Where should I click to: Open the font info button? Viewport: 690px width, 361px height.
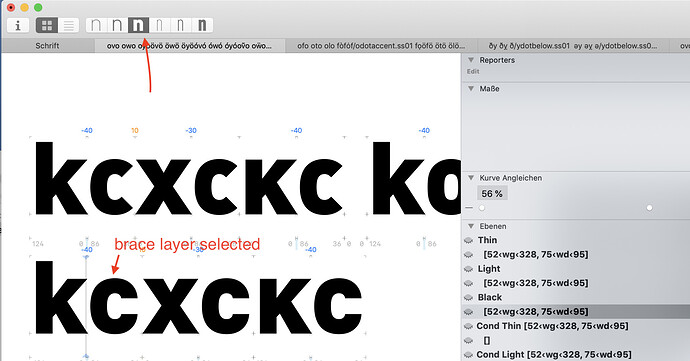pos(18,26)
